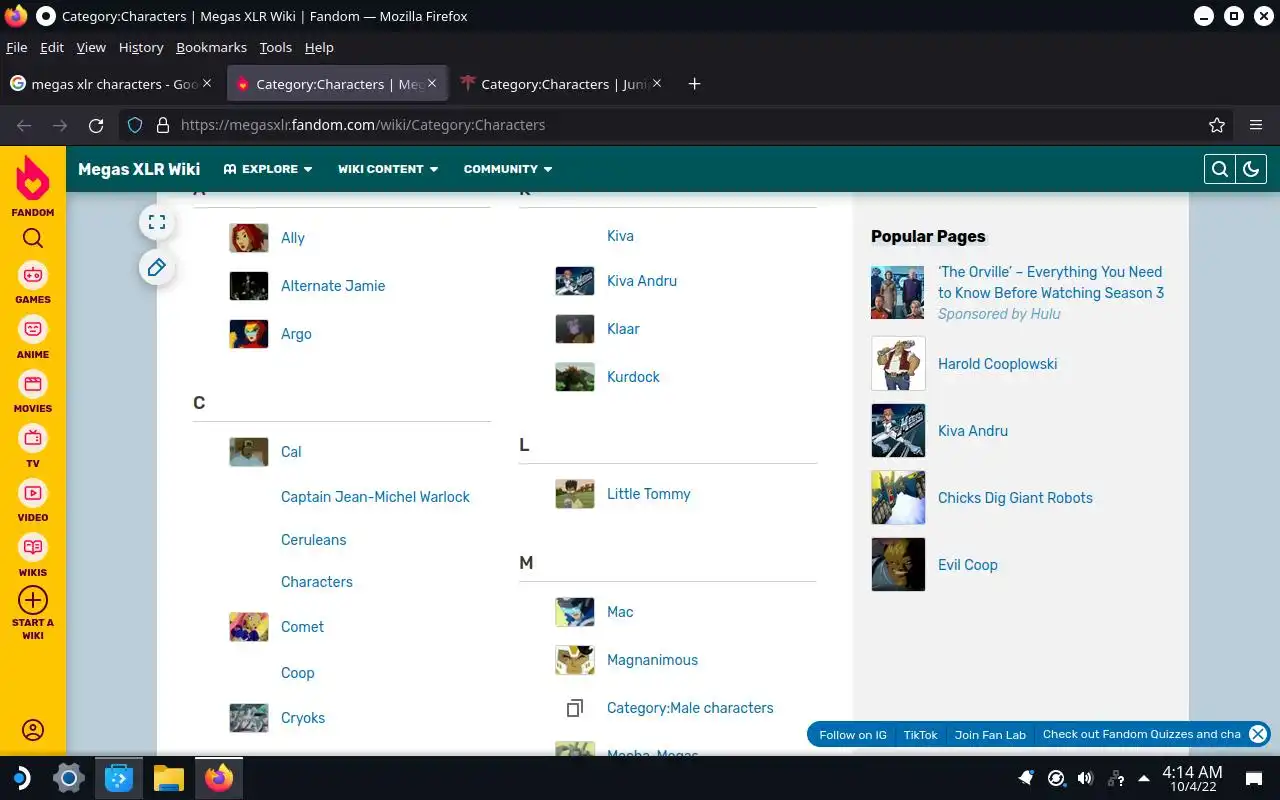Show hidden system tray icons
Screen dimensions: 1280x800
pyautogui.click(x=1144, y=778)
